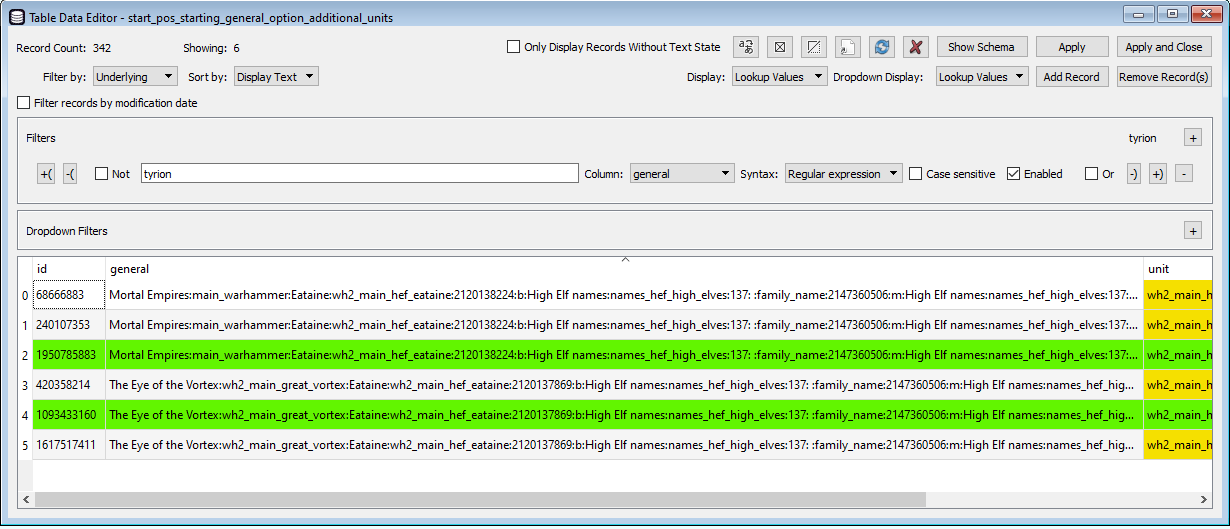The height and width of the screenshot is (529, 1230).
Task: Select id cell 420358214
Action: (x=69, y=384)
